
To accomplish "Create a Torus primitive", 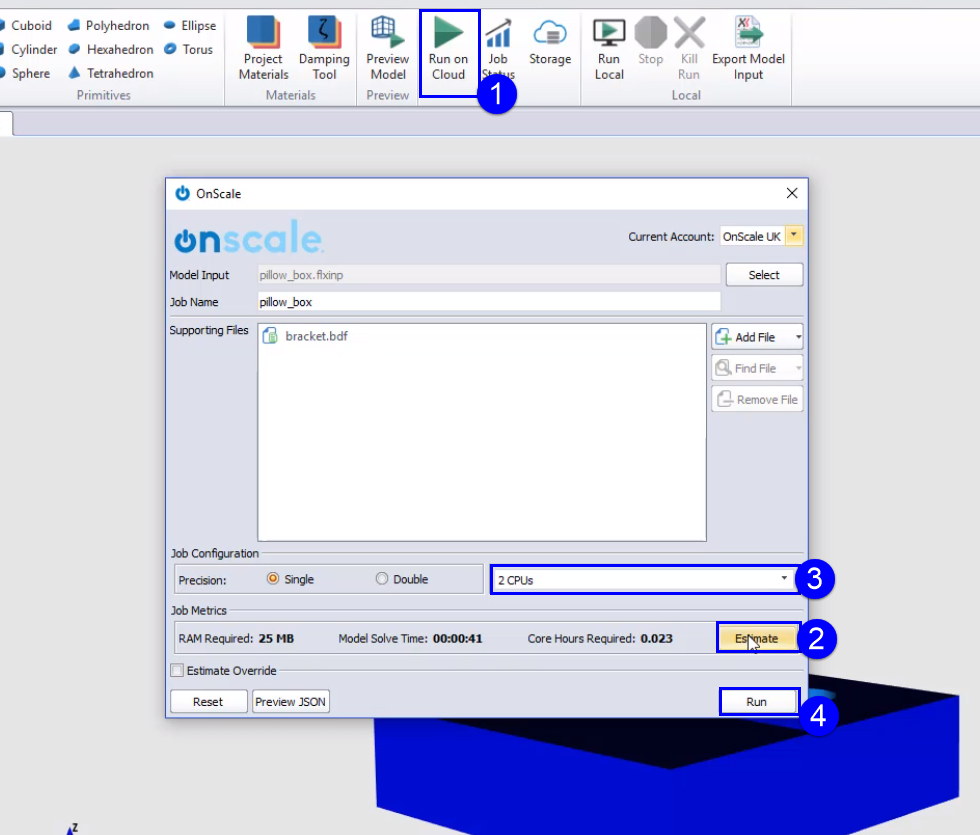I will point(188,49).
